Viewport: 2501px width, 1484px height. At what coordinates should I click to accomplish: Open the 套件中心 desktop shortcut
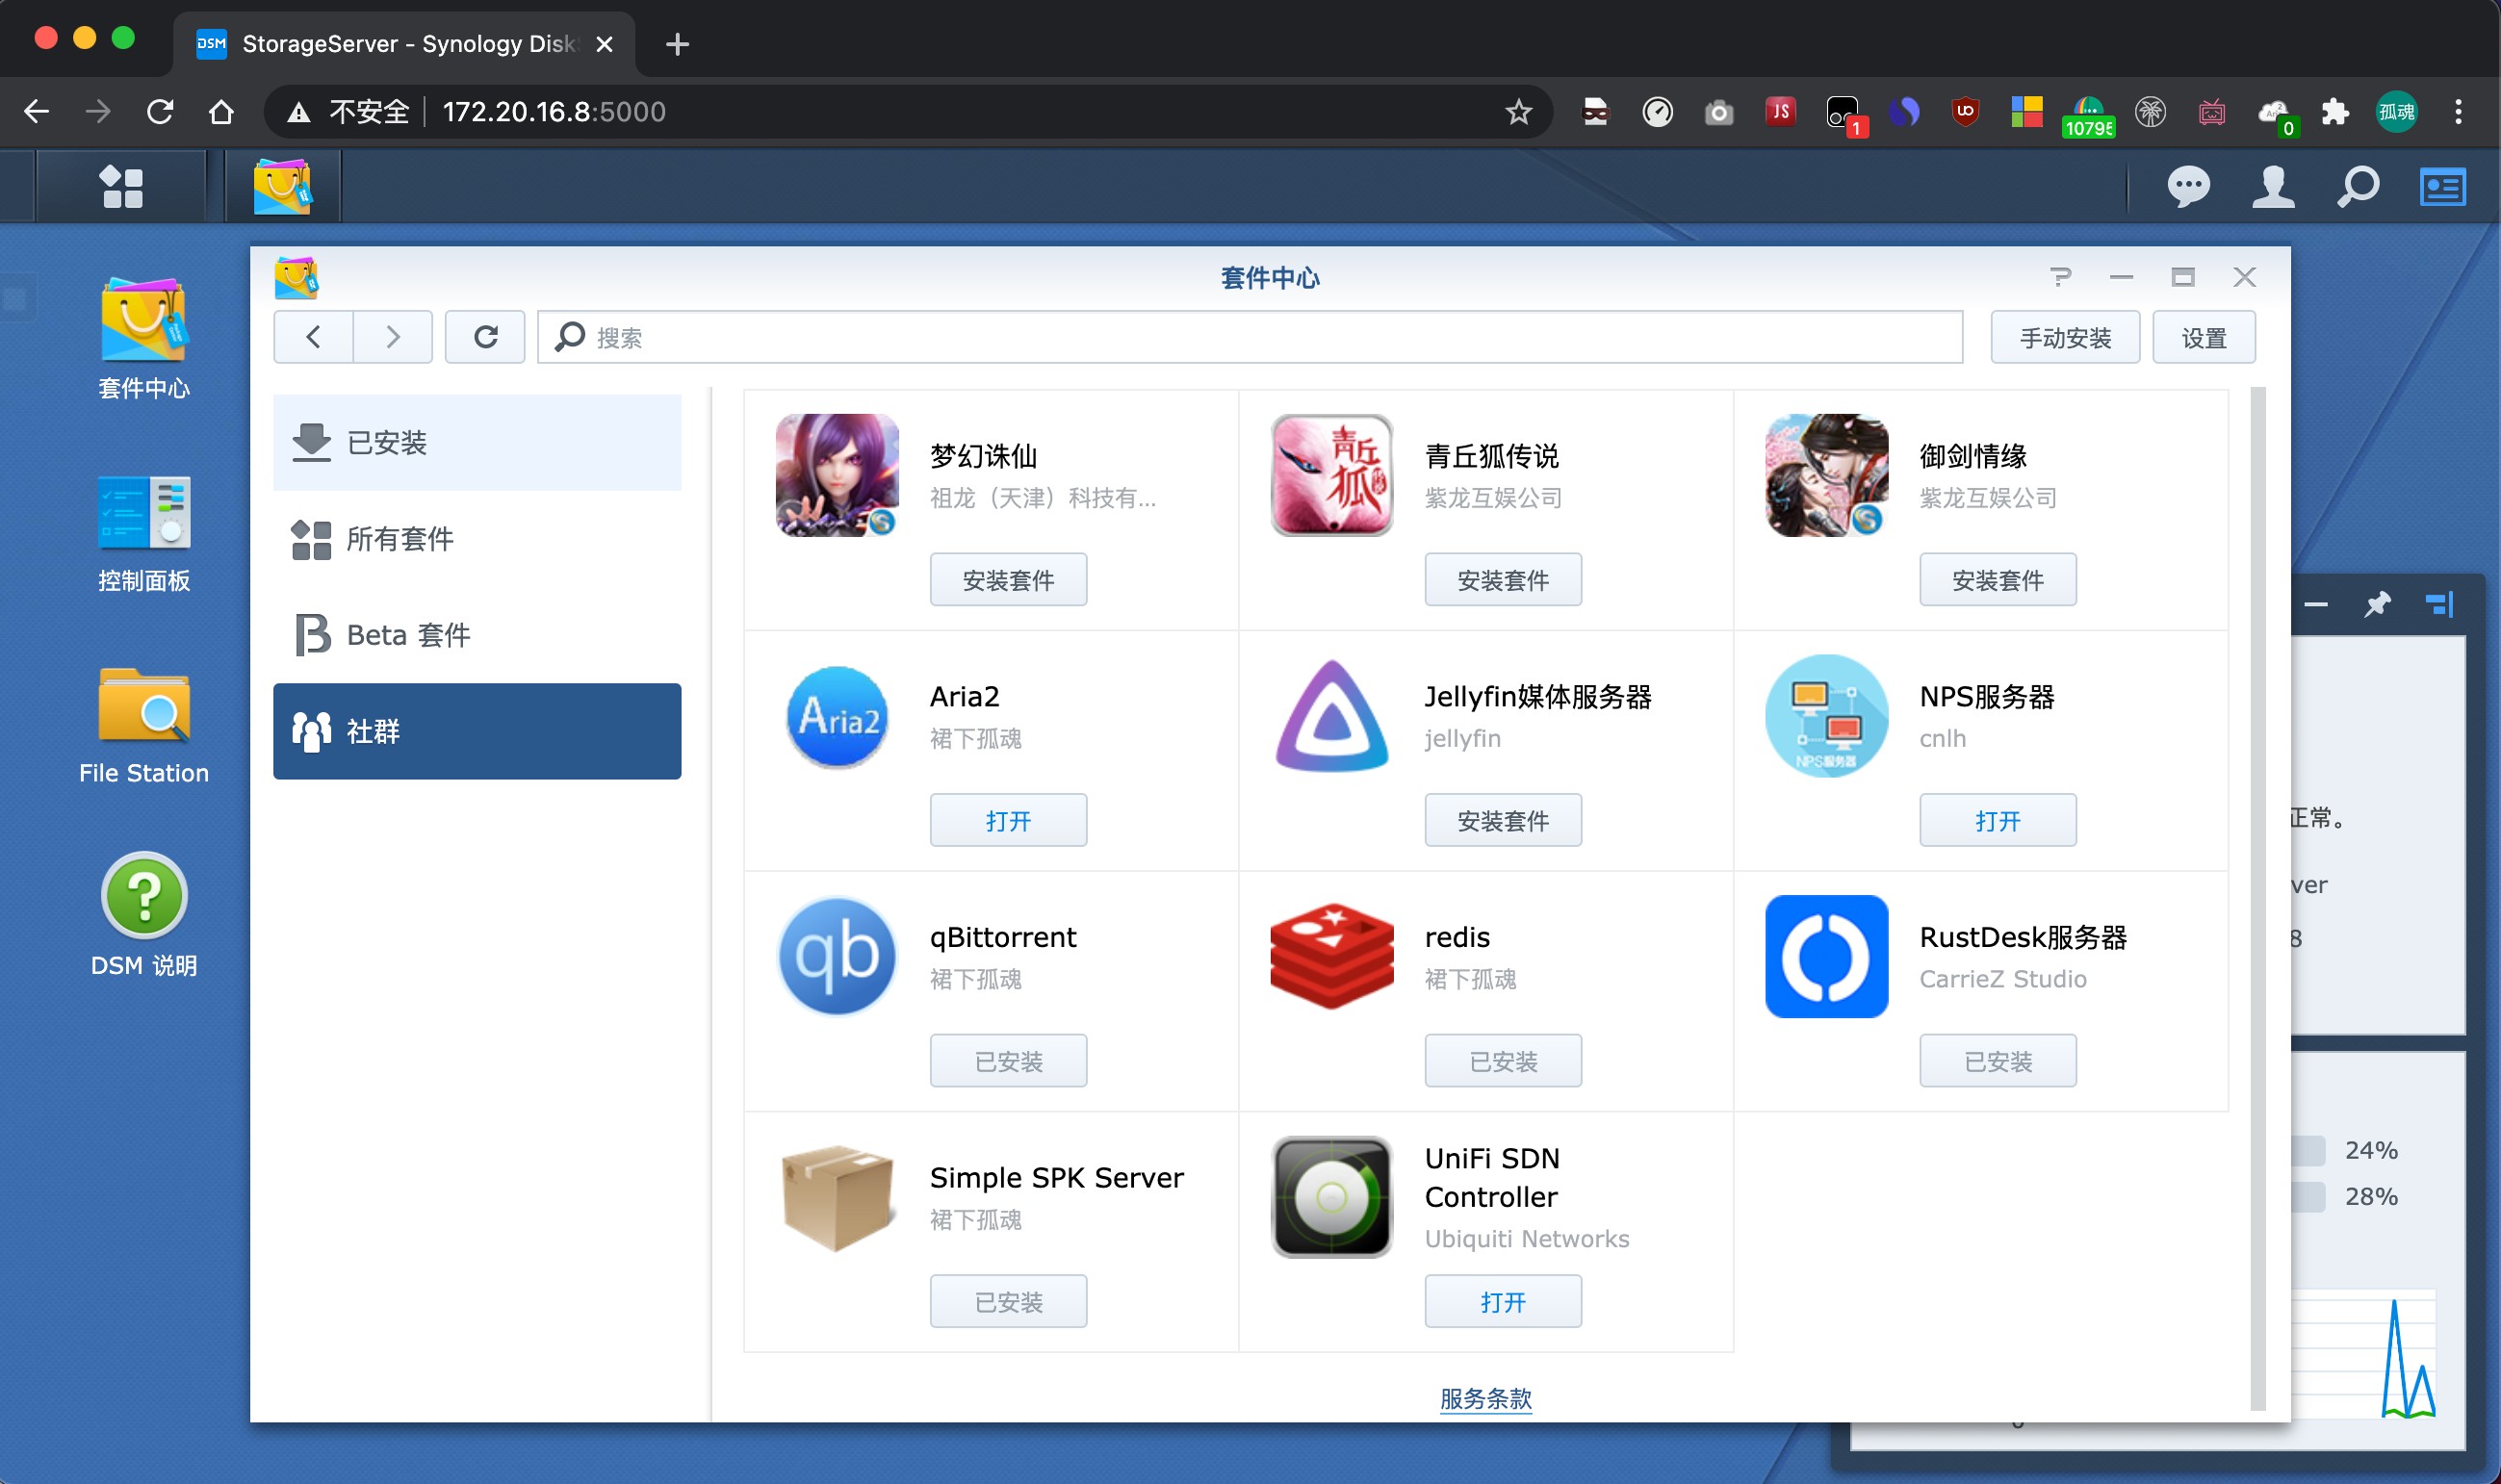tap(144, 340)
